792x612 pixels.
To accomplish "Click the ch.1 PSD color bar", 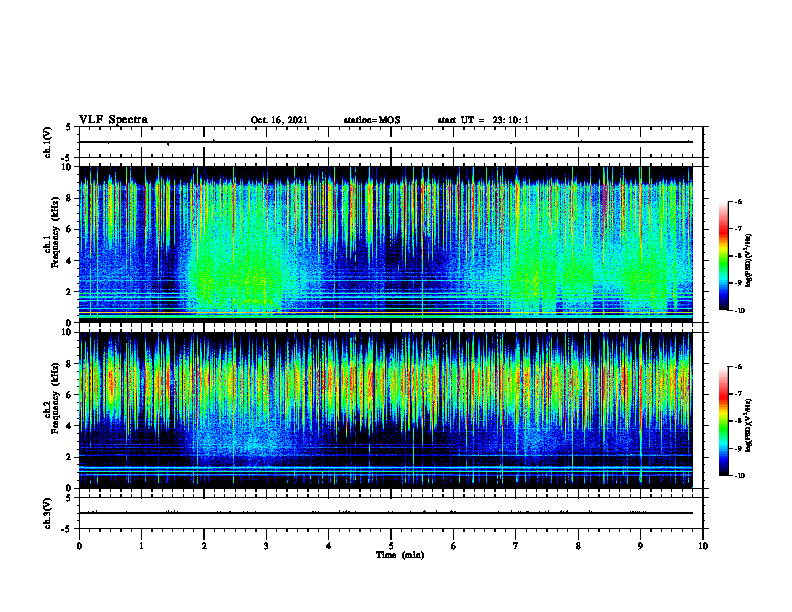I will pyautogui.click(x=724, y=256).
